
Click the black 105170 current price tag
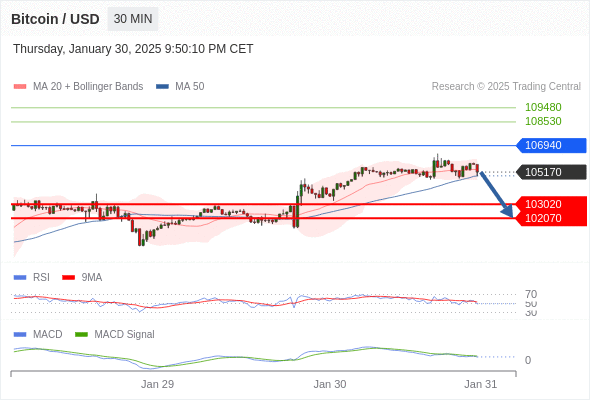(551, 172)
